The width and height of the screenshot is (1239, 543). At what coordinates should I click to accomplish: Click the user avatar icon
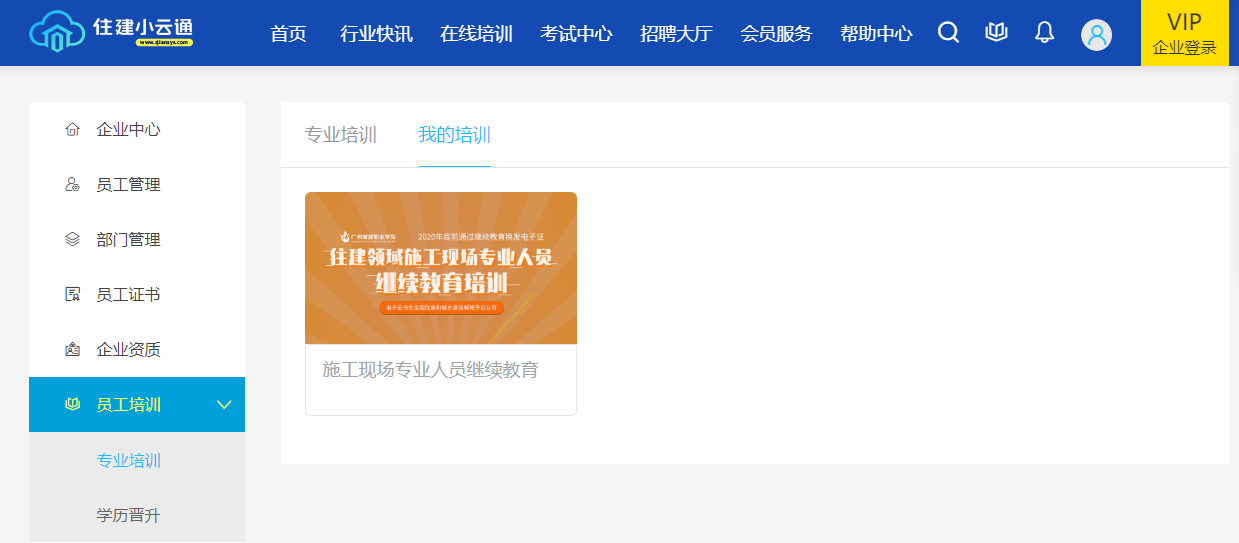point(1096,35)
